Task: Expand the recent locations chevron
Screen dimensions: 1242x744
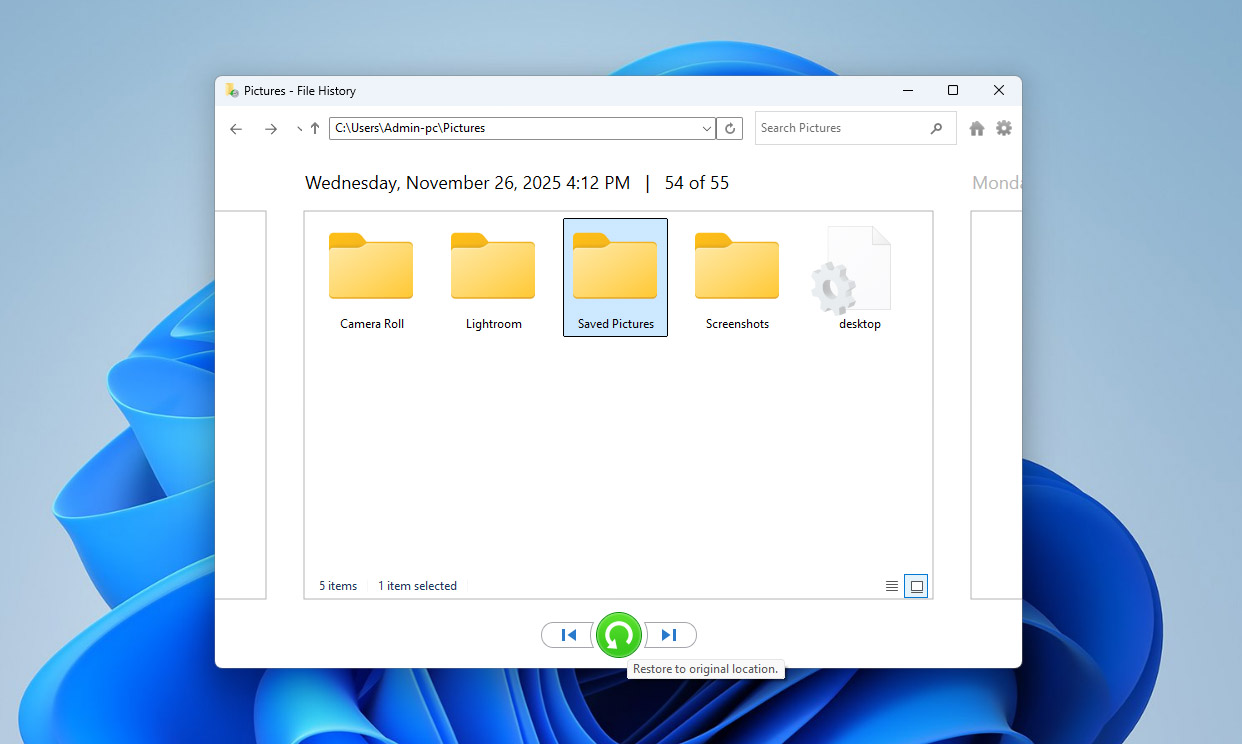Action: (298, 128)
